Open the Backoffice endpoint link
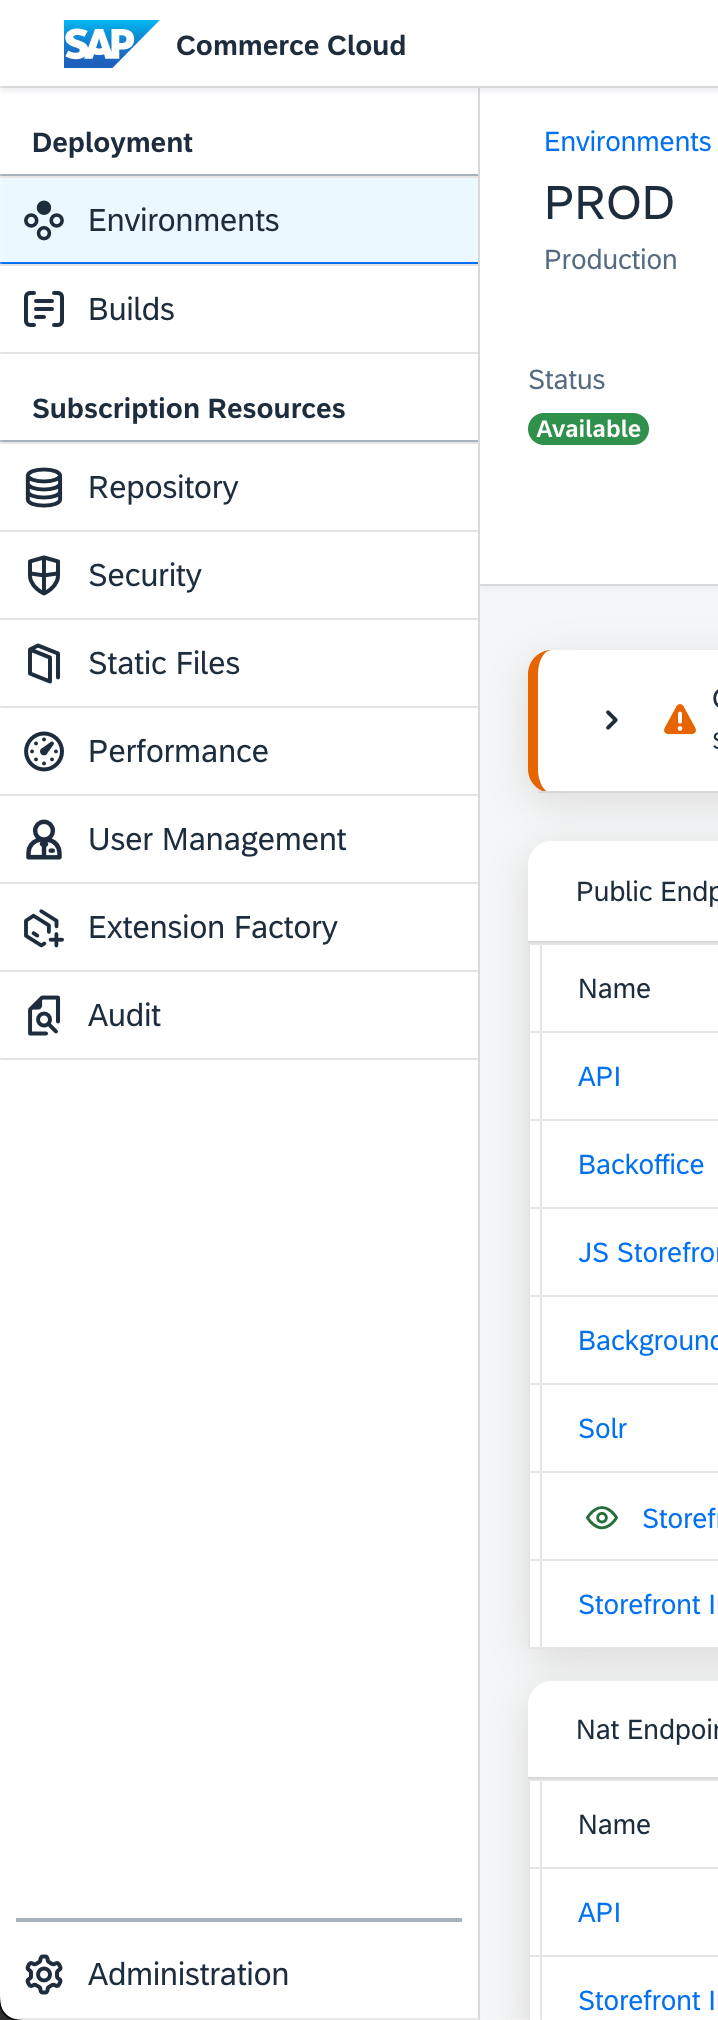The width and height of the screenshot is (718, 2020). pos(641,1164)
